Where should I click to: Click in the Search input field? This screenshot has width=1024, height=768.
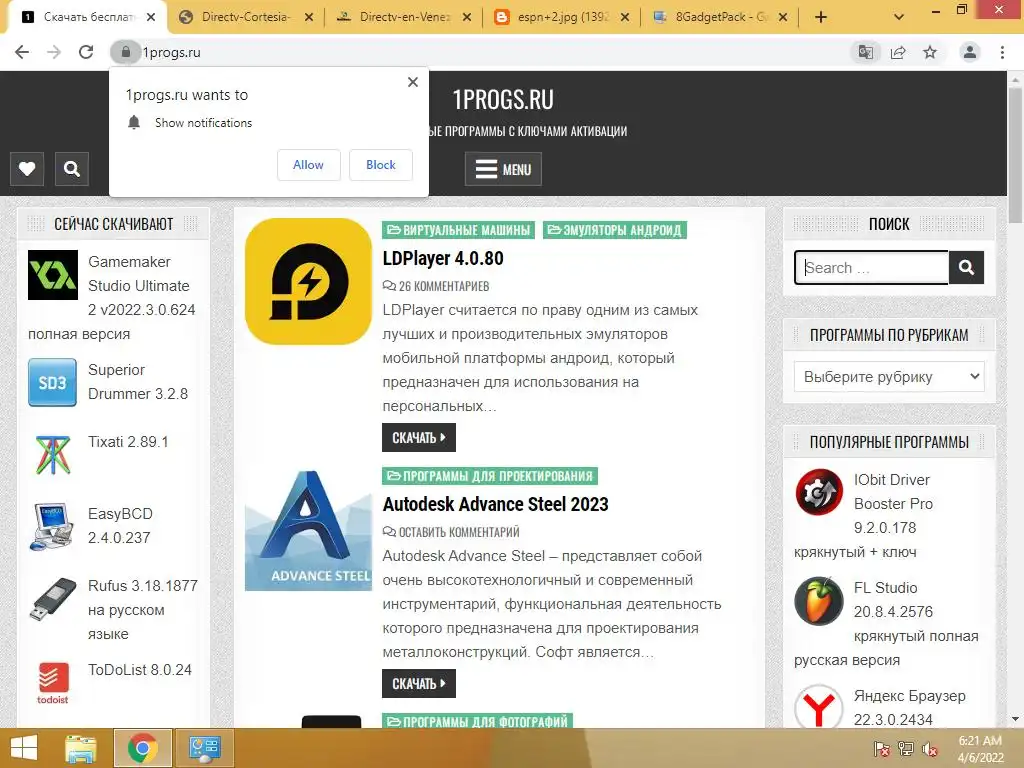coord(872,268)
